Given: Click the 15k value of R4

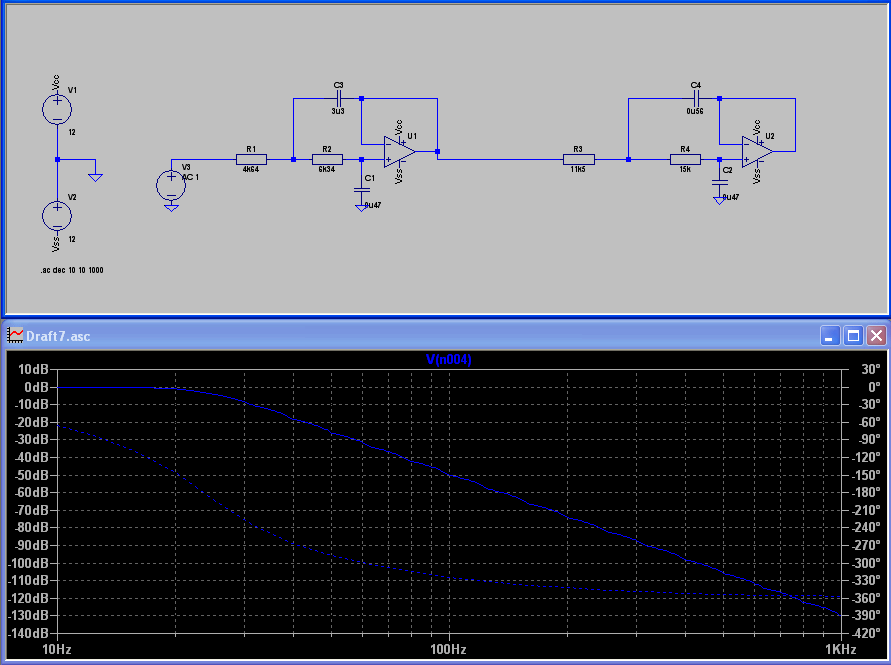Looking at the screenshot, I should coord(685,169).
